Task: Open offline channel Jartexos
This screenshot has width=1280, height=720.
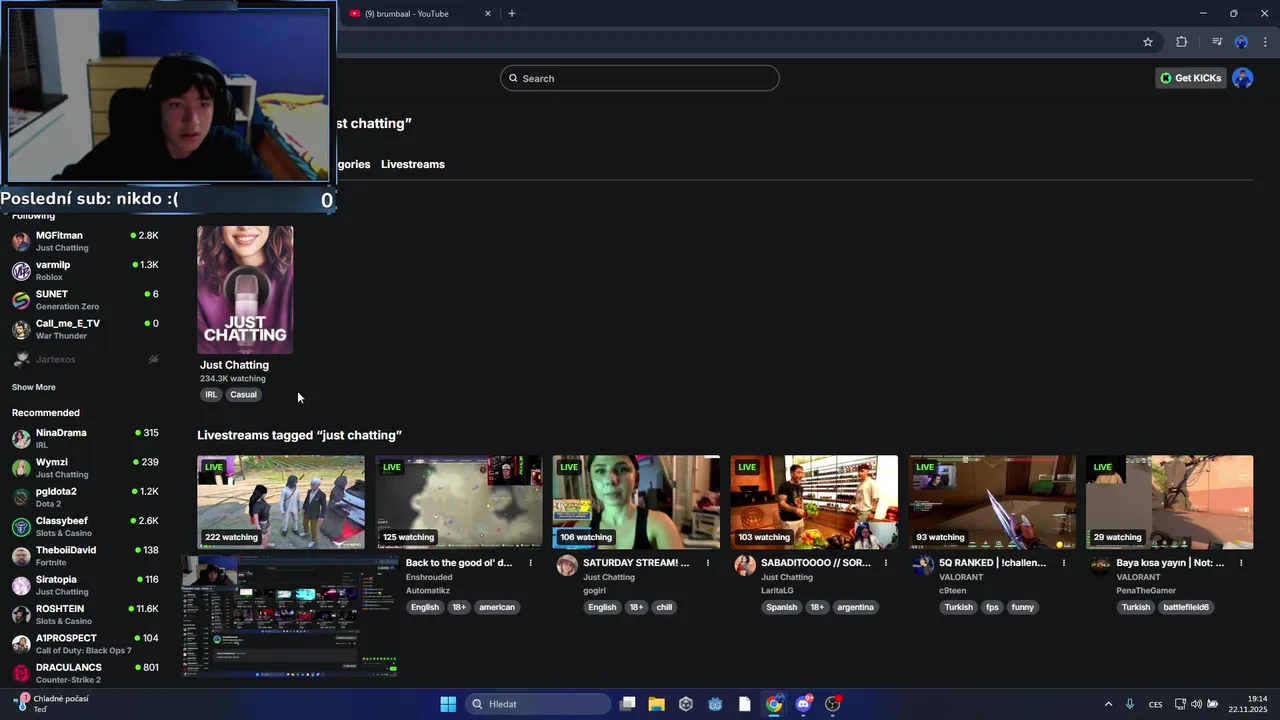Action: point(85,359)
